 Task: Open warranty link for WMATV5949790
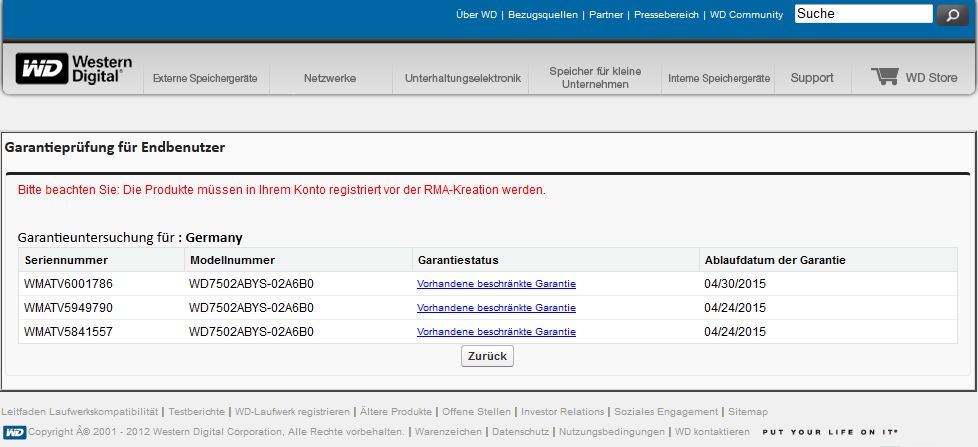(x=496, y=308)
